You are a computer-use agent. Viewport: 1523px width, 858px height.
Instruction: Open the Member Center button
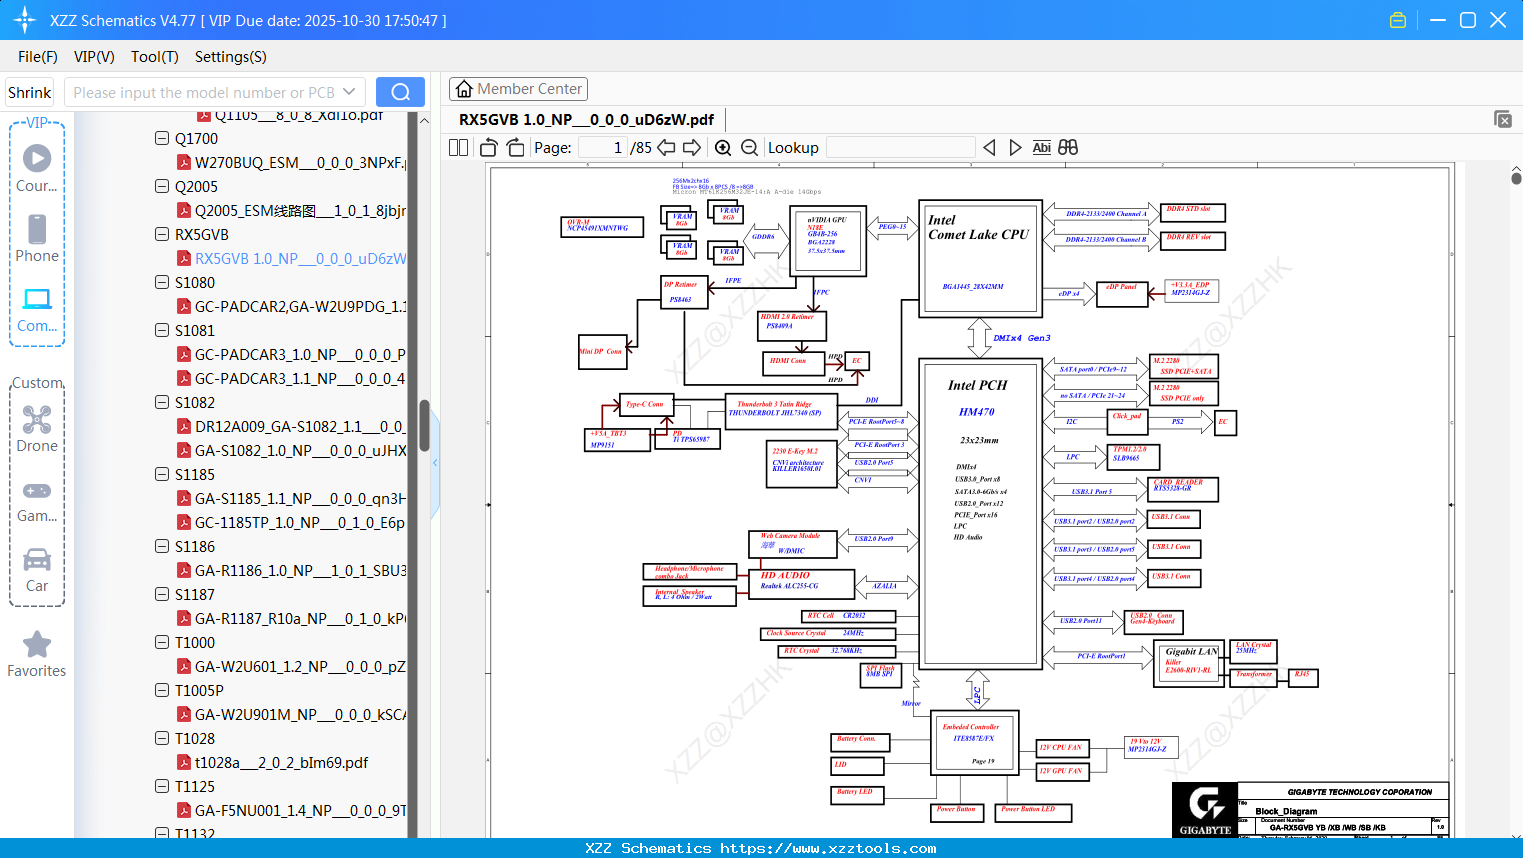tap(518, 89)
